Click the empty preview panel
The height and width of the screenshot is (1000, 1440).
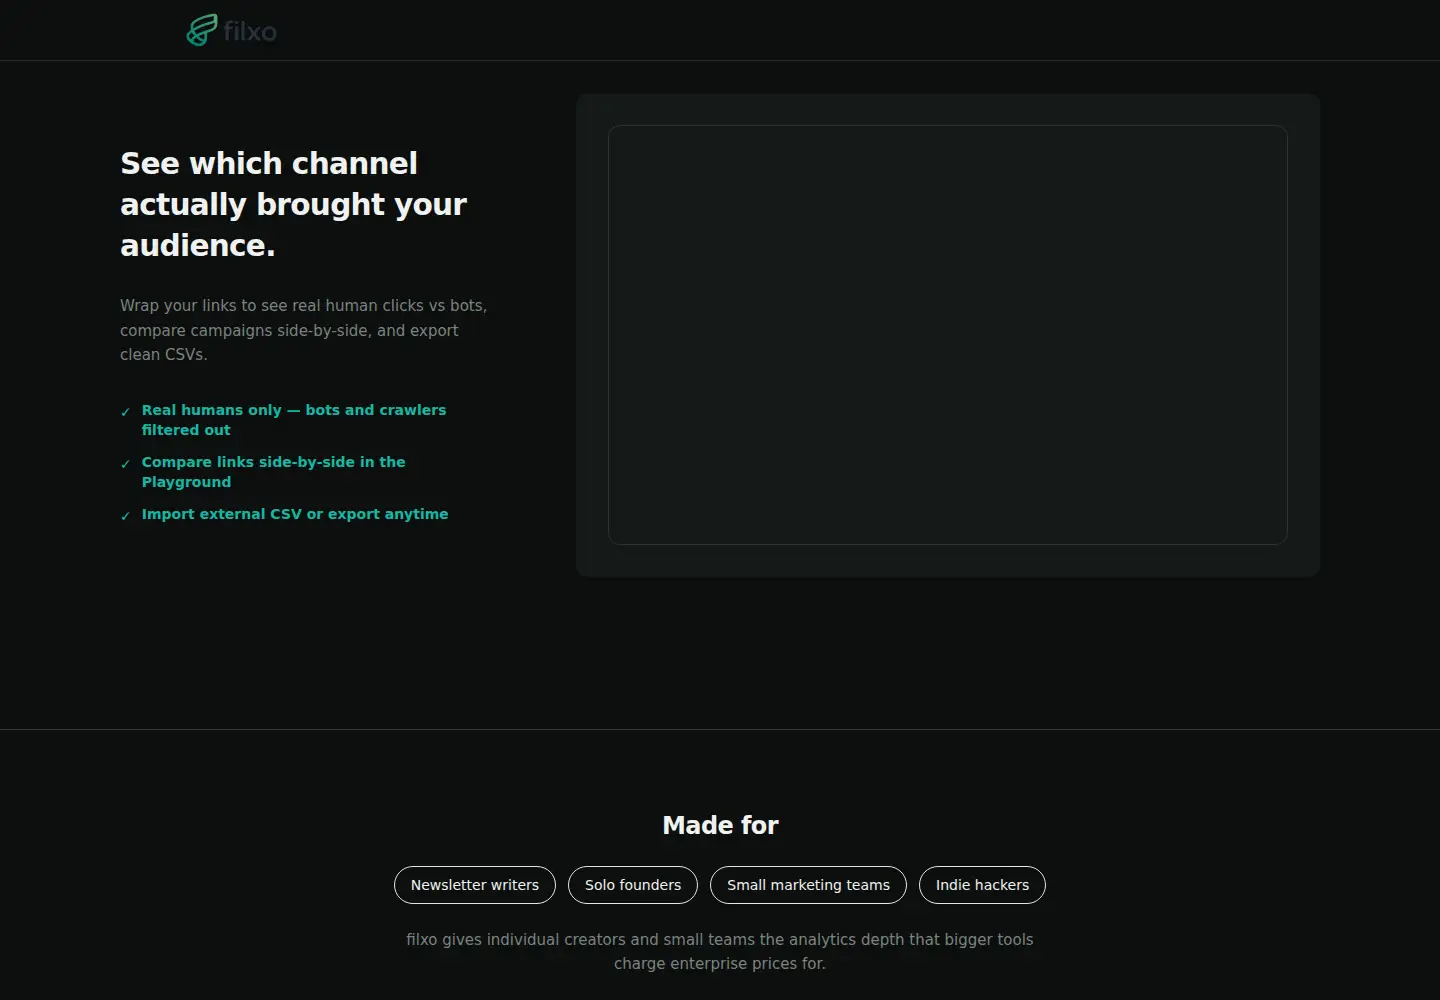click(x=948, y=335)
